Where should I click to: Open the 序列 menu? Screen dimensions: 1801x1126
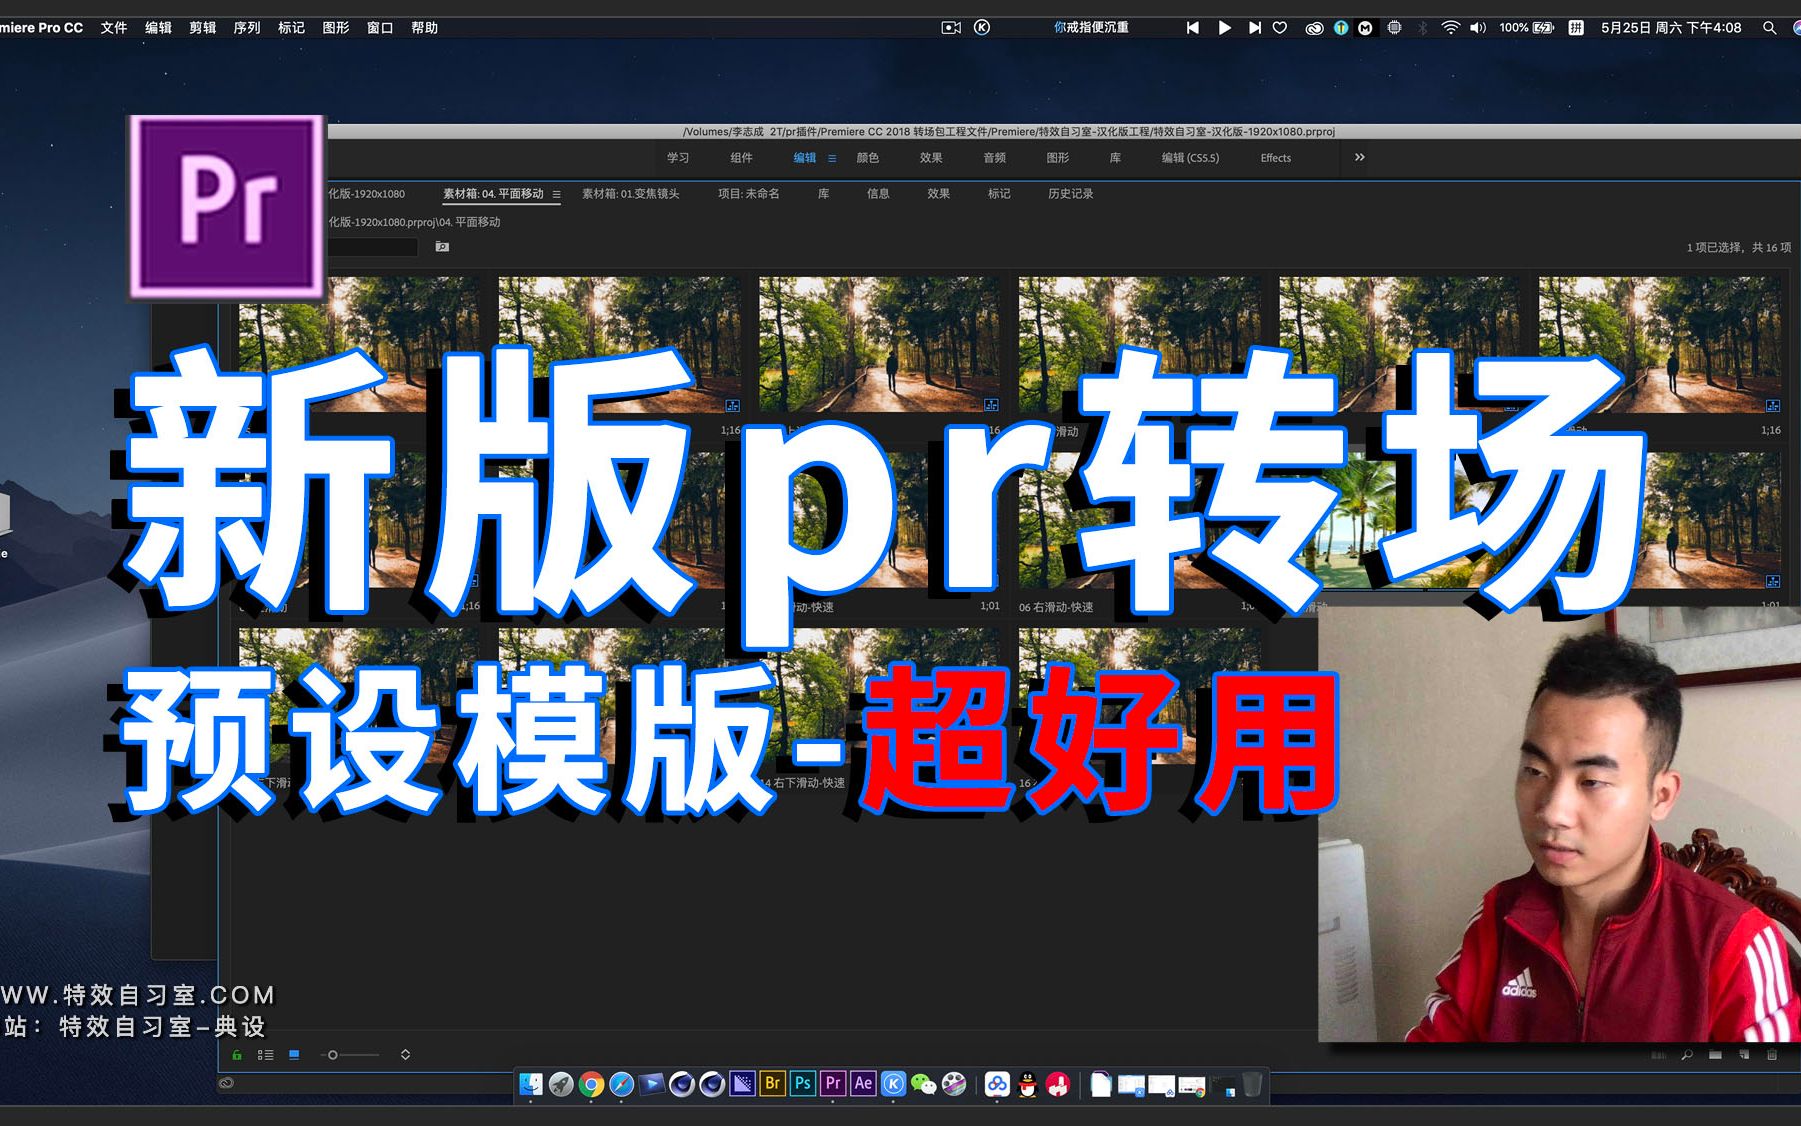point(247,28)
